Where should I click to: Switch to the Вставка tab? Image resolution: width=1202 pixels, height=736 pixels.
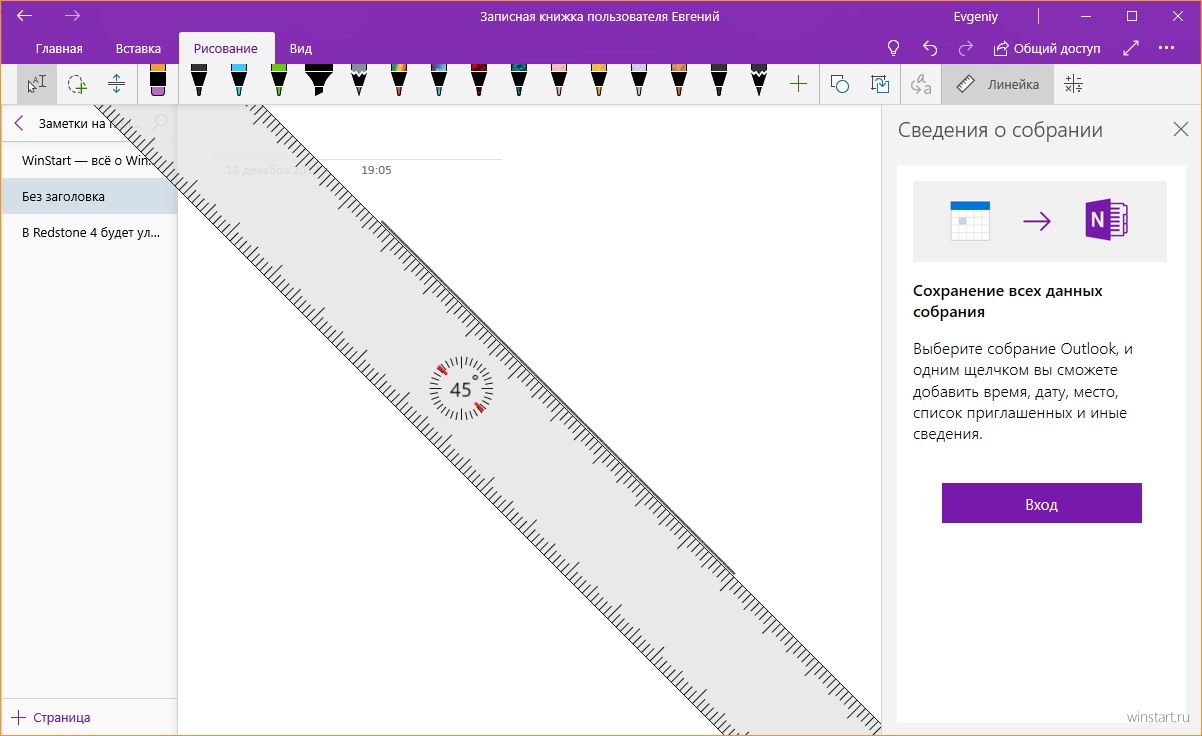point(138,48)
